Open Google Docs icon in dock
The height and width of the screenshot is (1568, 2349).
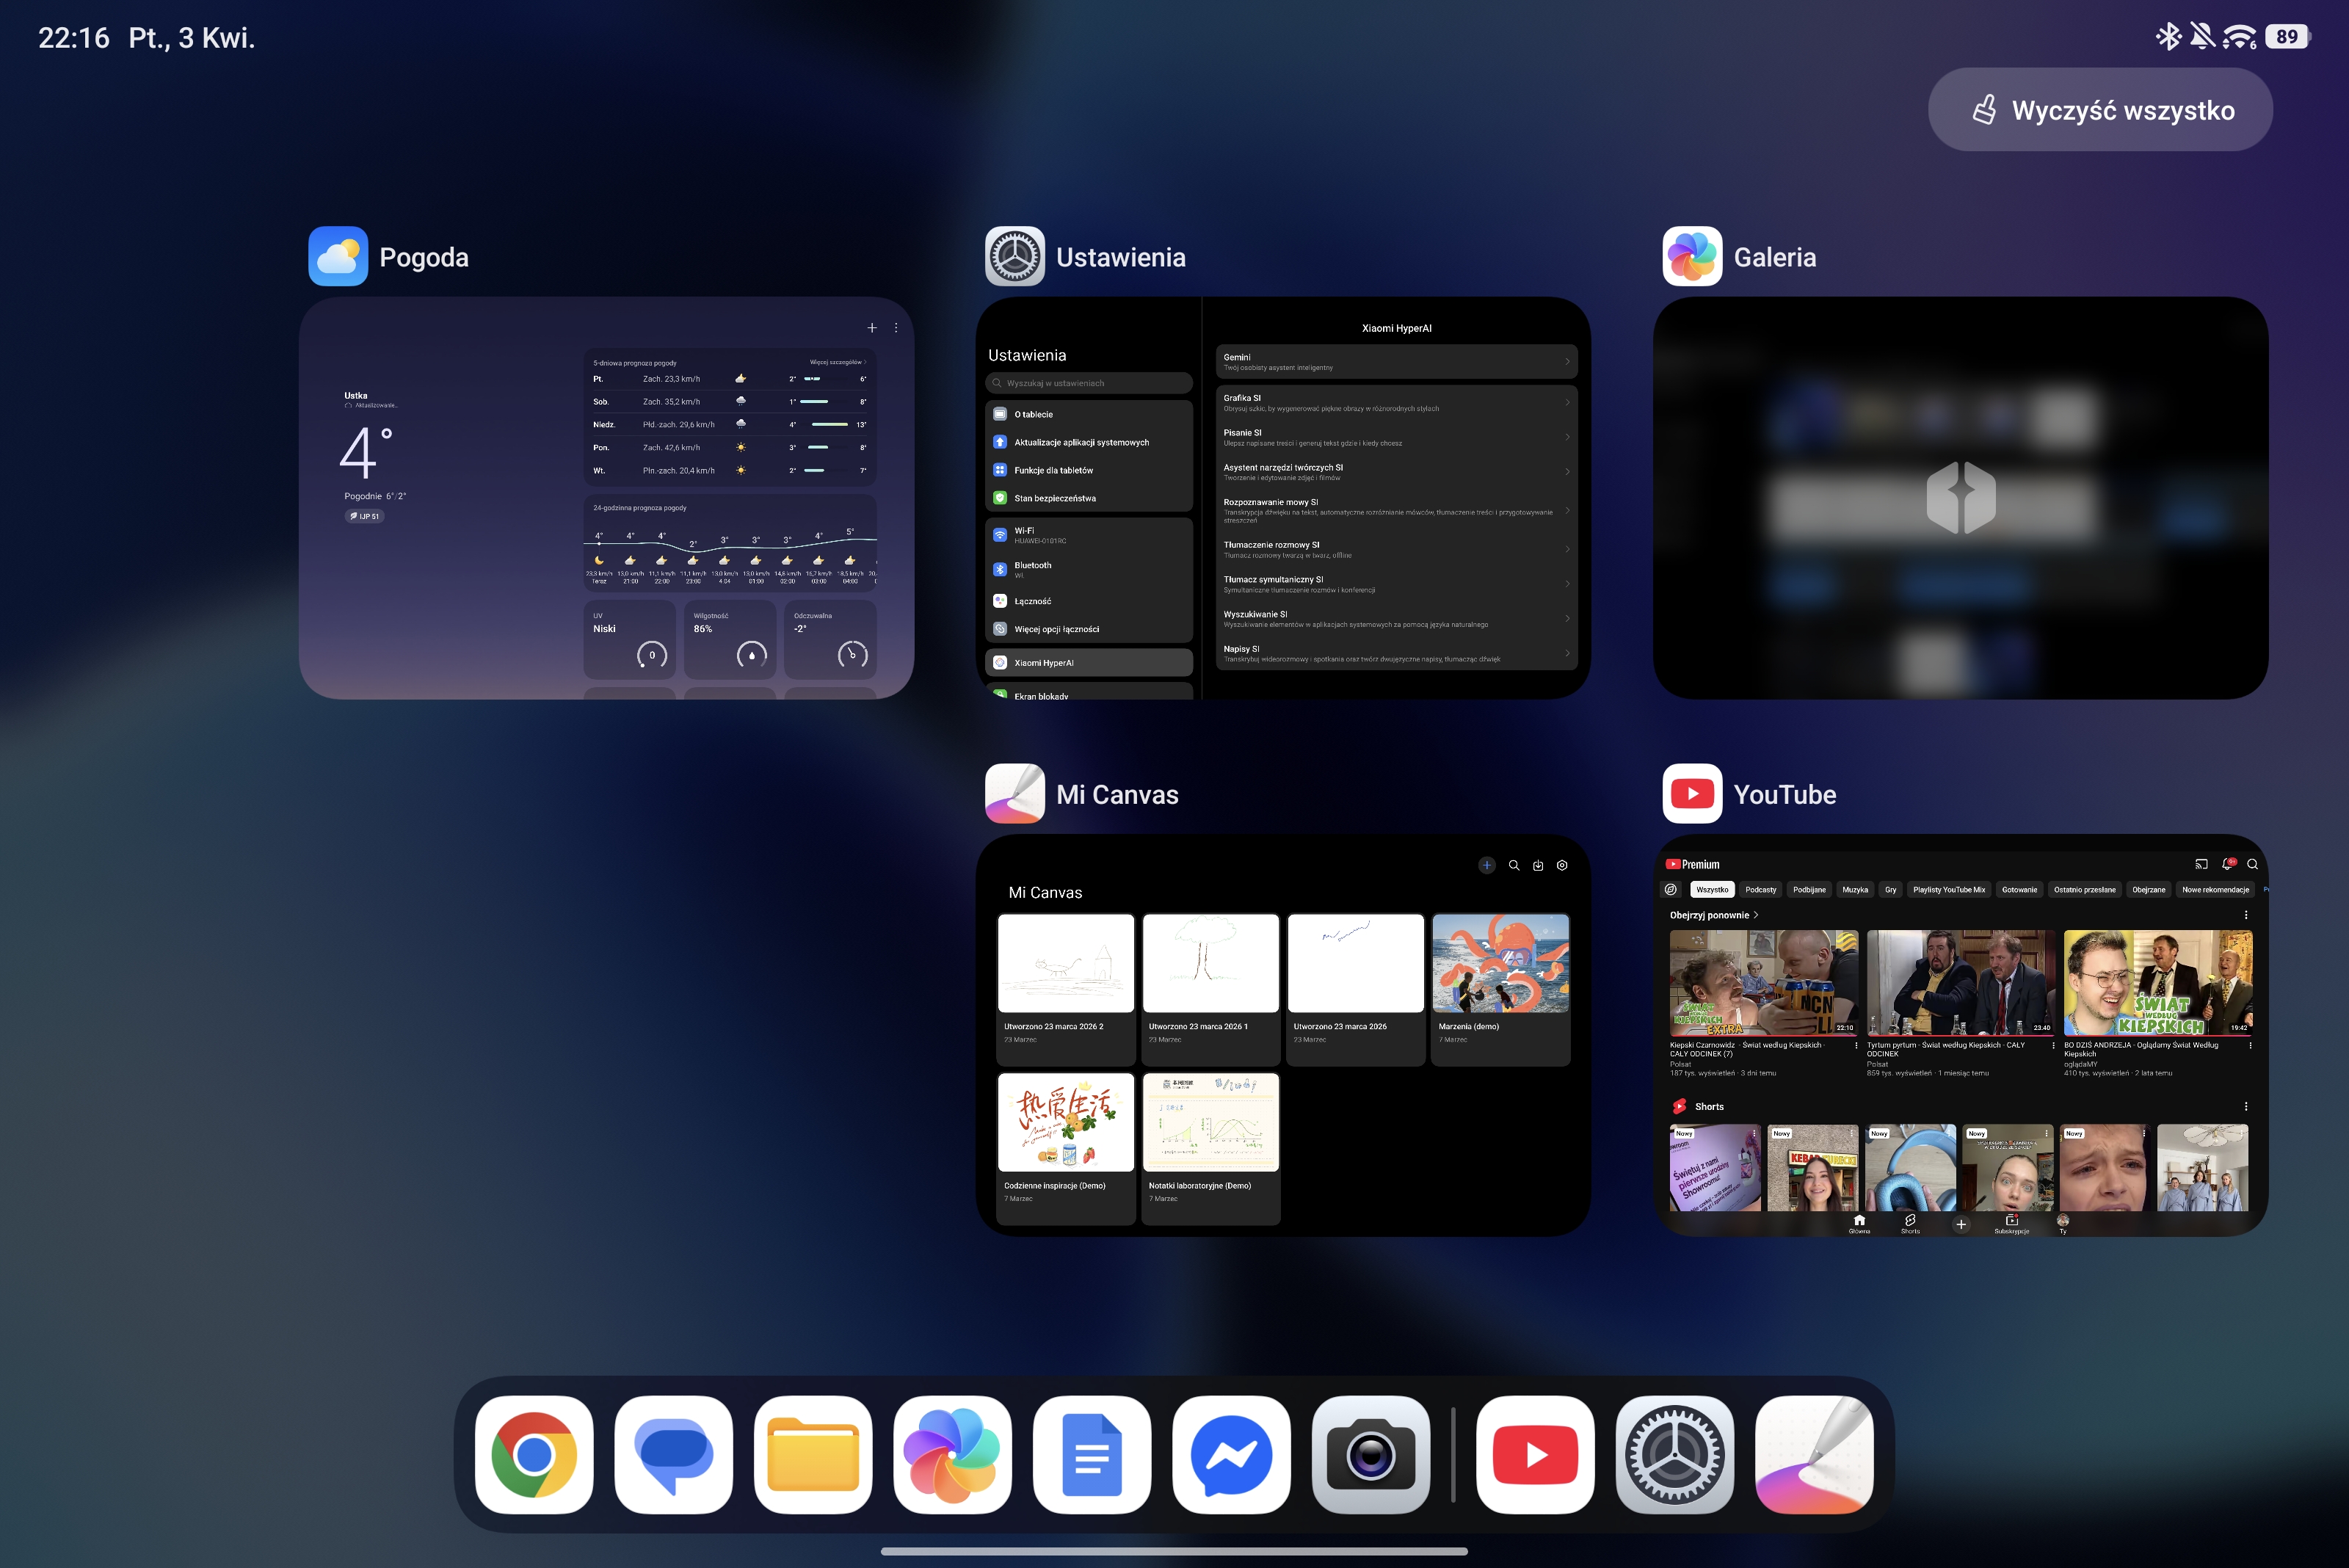[x=1091, y=1455]
